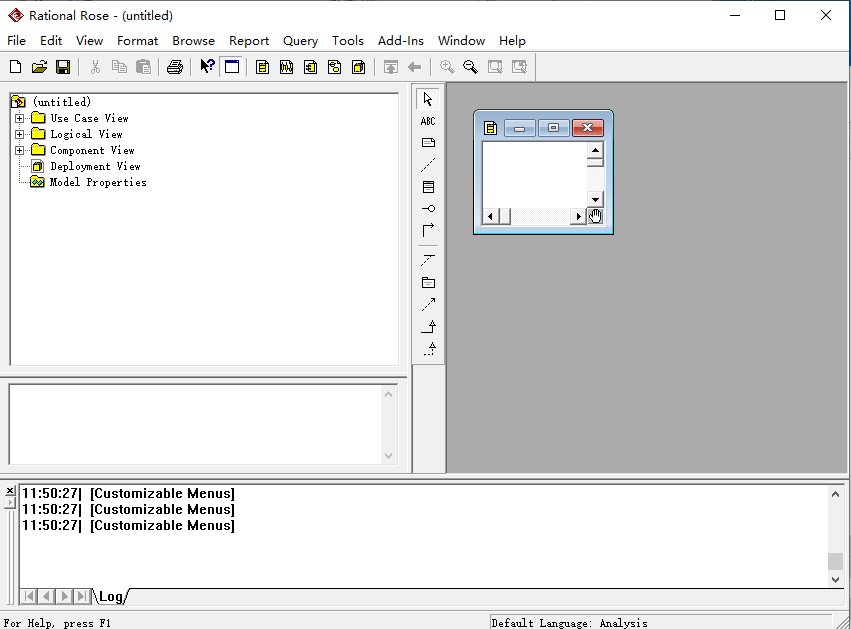Click the Fit In Window icon
This screenshot has width=851, height=629.
495,67
